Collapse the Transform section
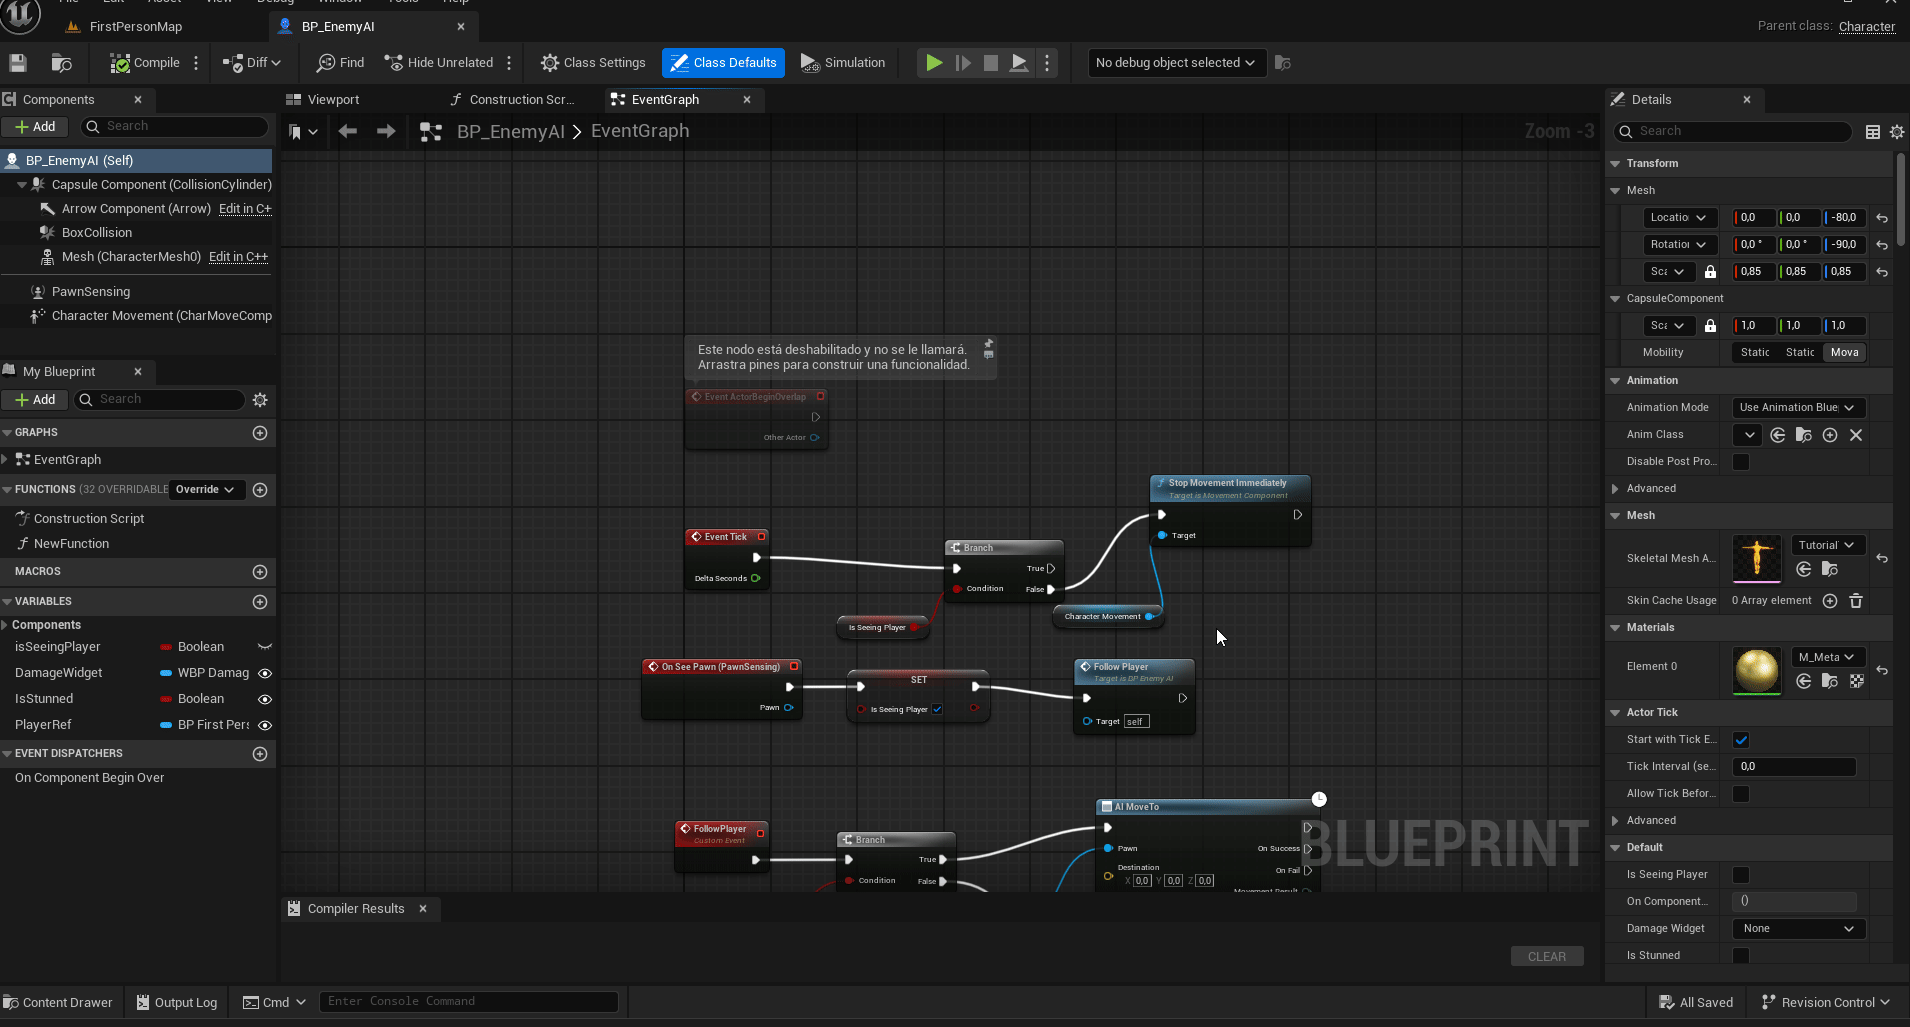1910x1027 pixels. [1615, 164]
